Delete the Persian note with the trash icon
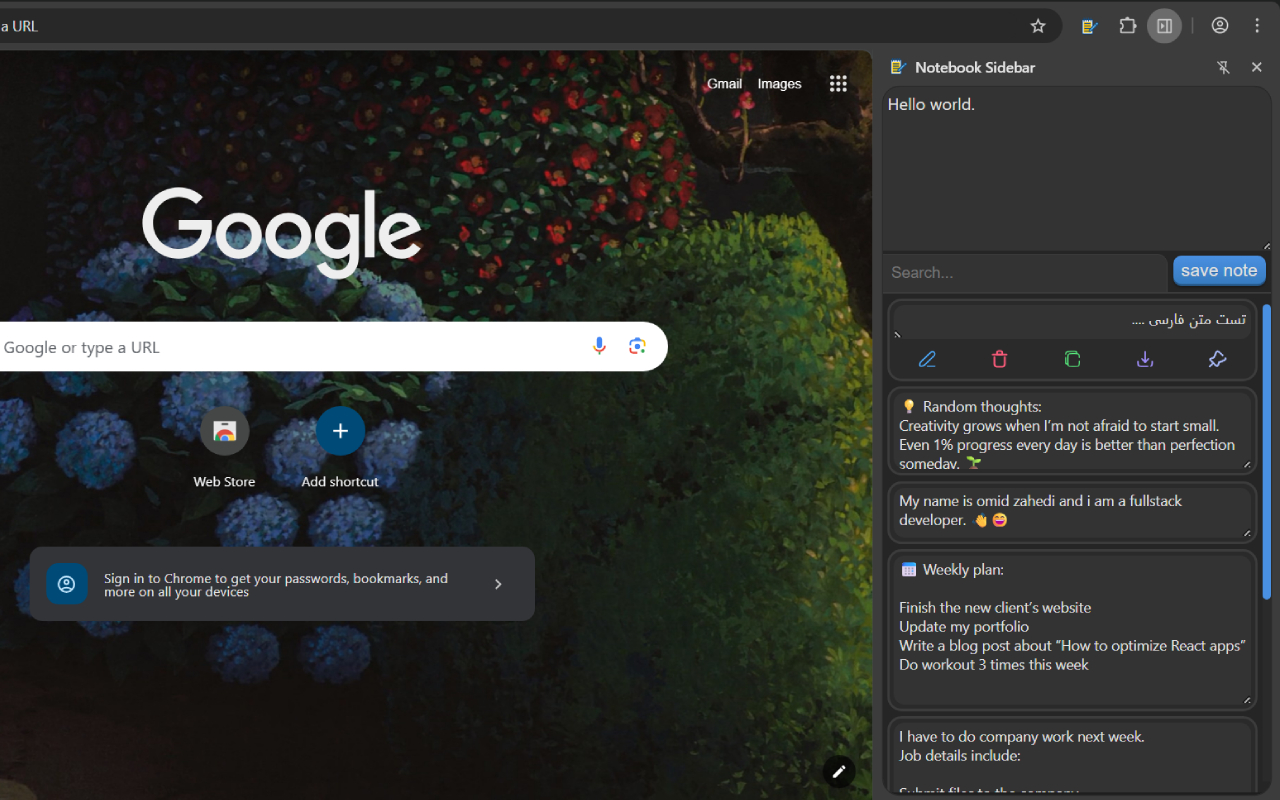The width and height of the screenshot is (1280, 800). 1000,359
